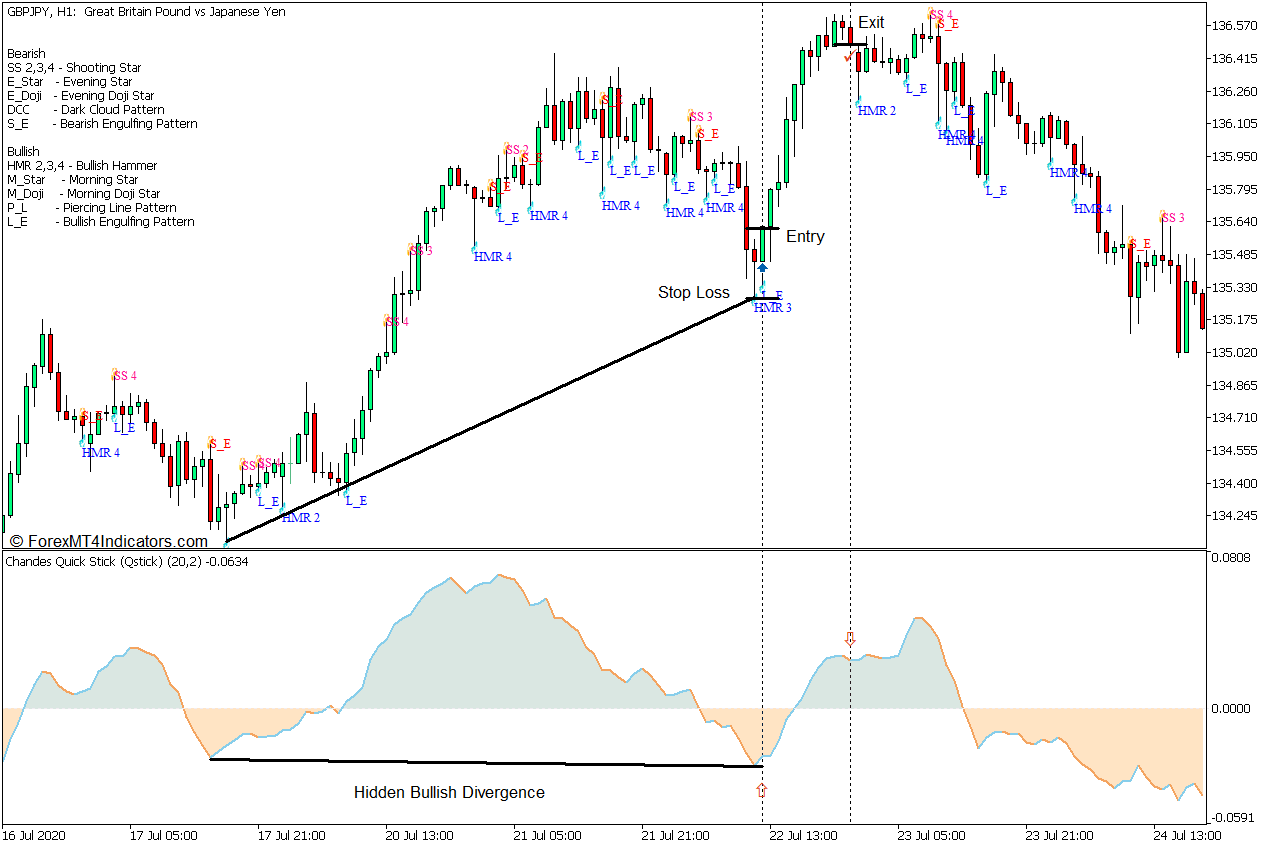Click the SS 3 shooting star marker at far right
The image size is (1276, 848).
coord(1172,218)
